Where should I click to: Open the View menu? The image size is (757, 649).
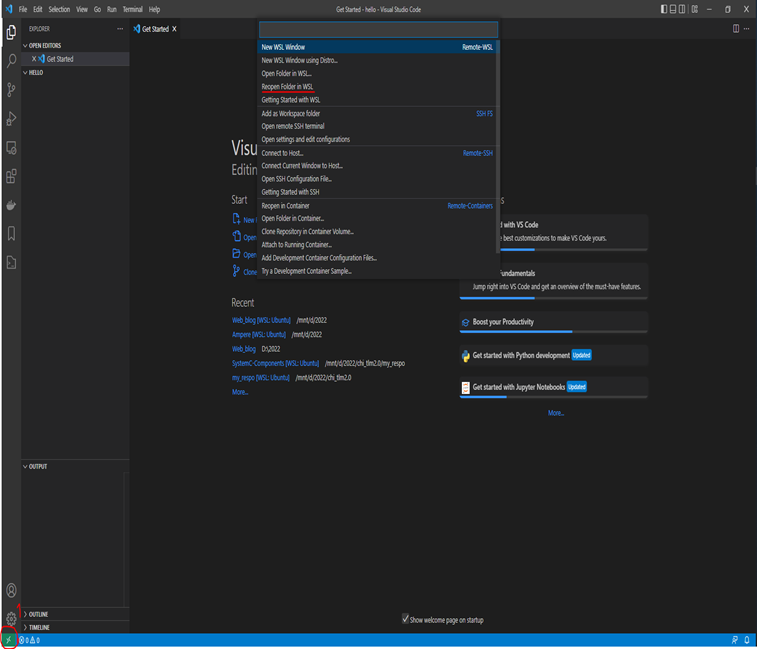pyautogui.click(x=82, y=9)
